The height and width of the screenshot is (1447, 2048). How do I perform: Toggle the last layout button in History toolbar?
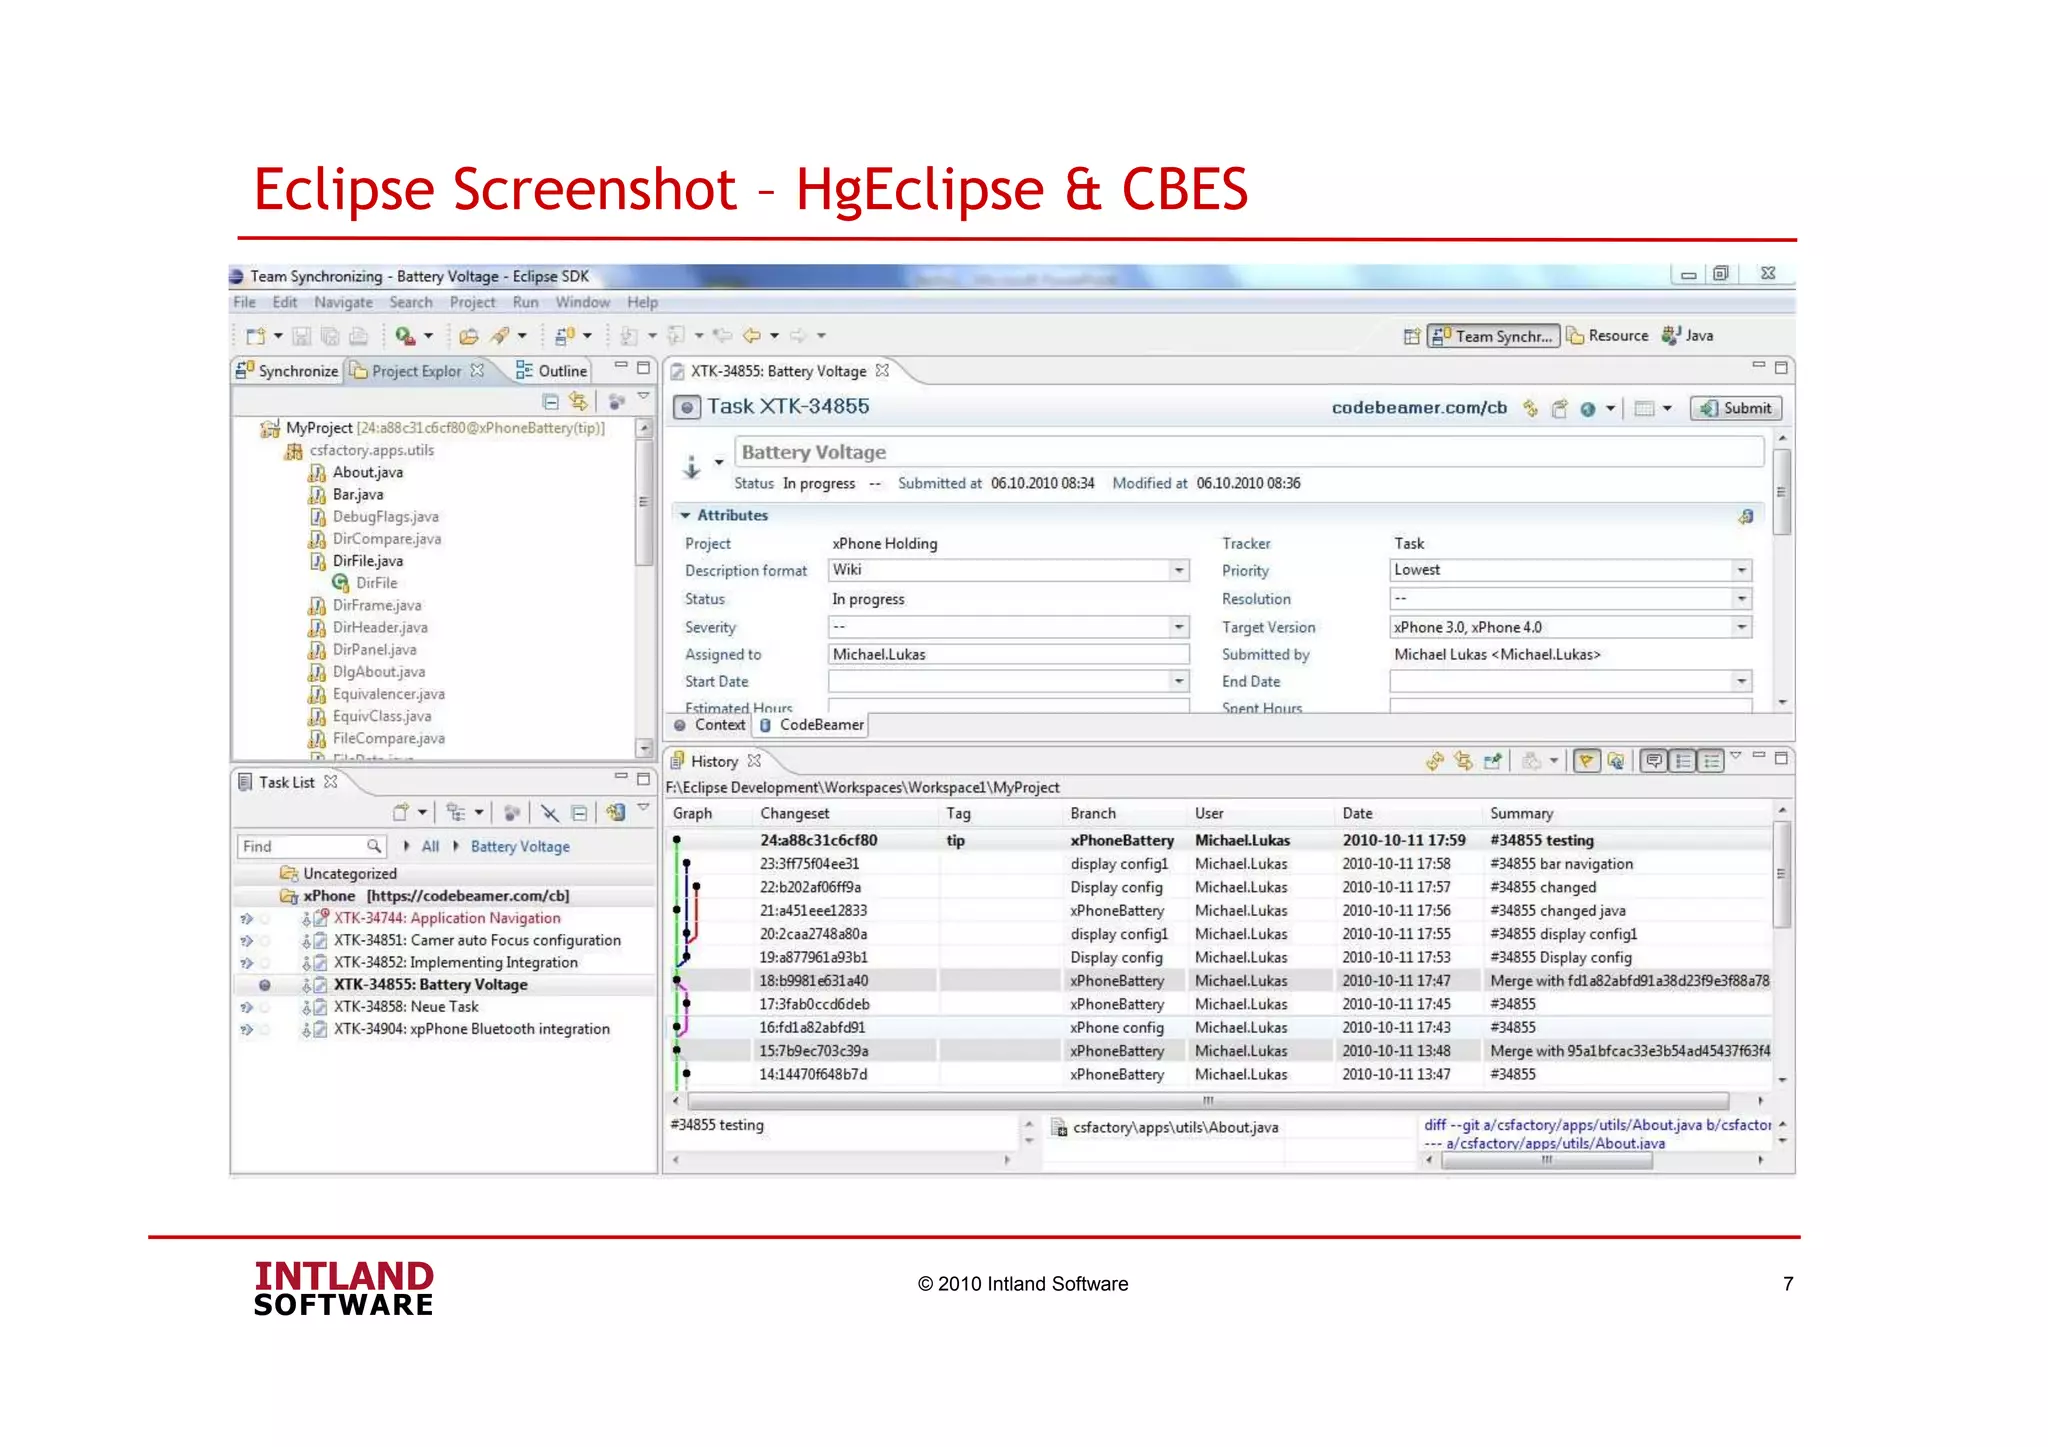[1712, 762]
